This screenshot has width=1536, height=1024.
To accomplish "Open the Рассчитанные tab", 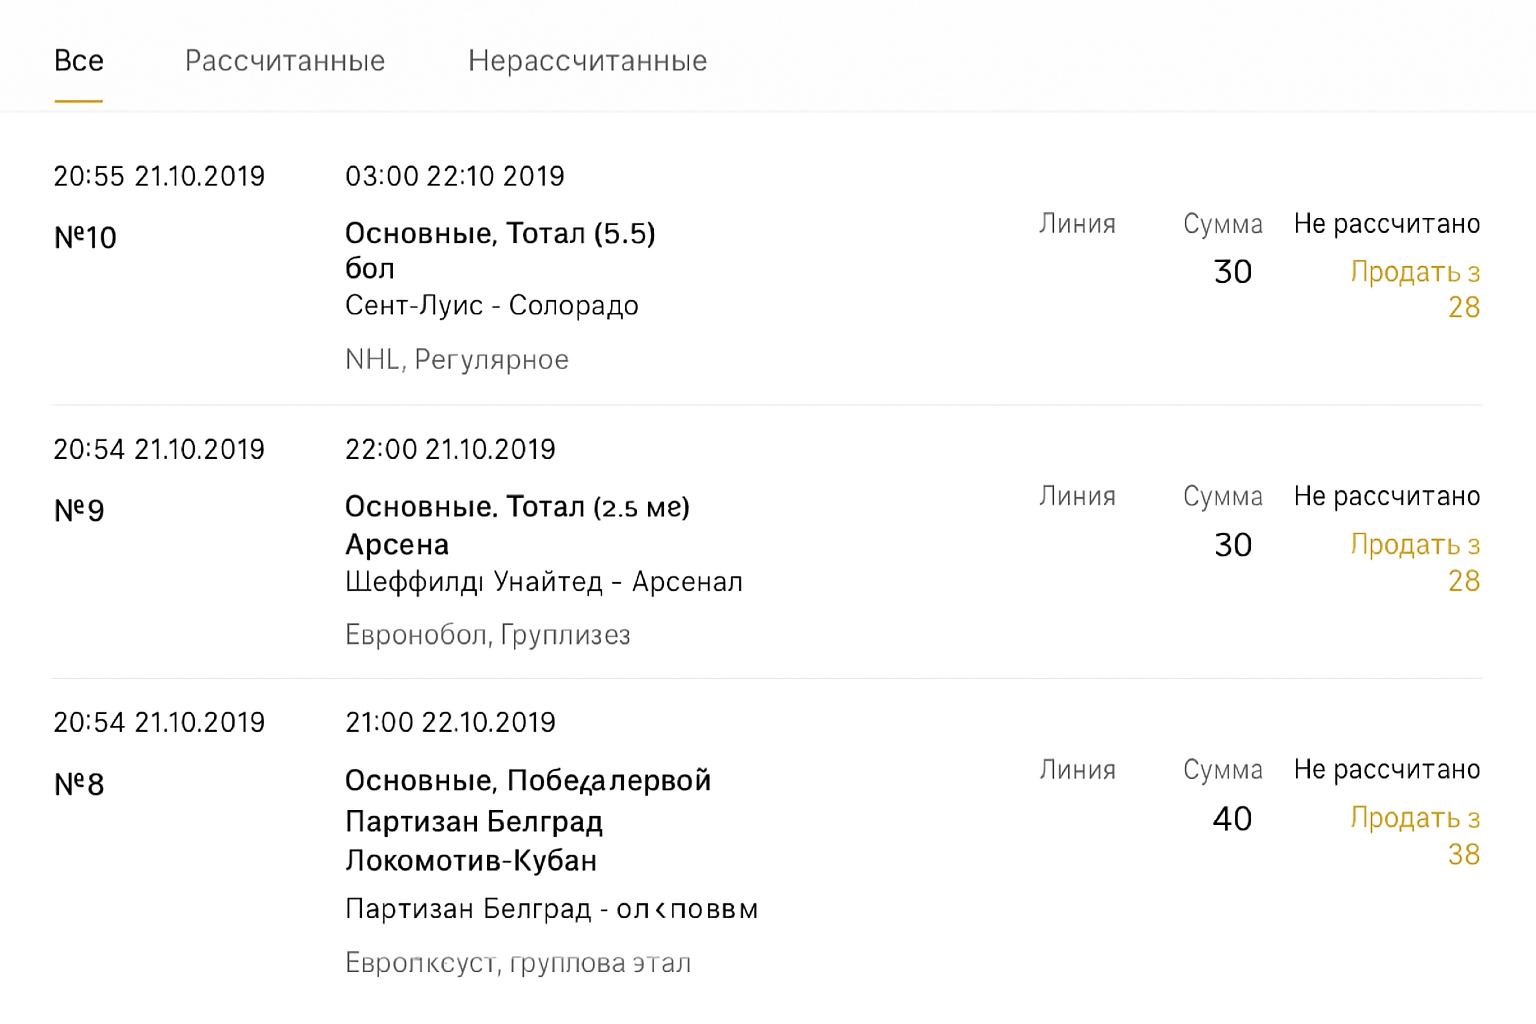I will point(285,61).
